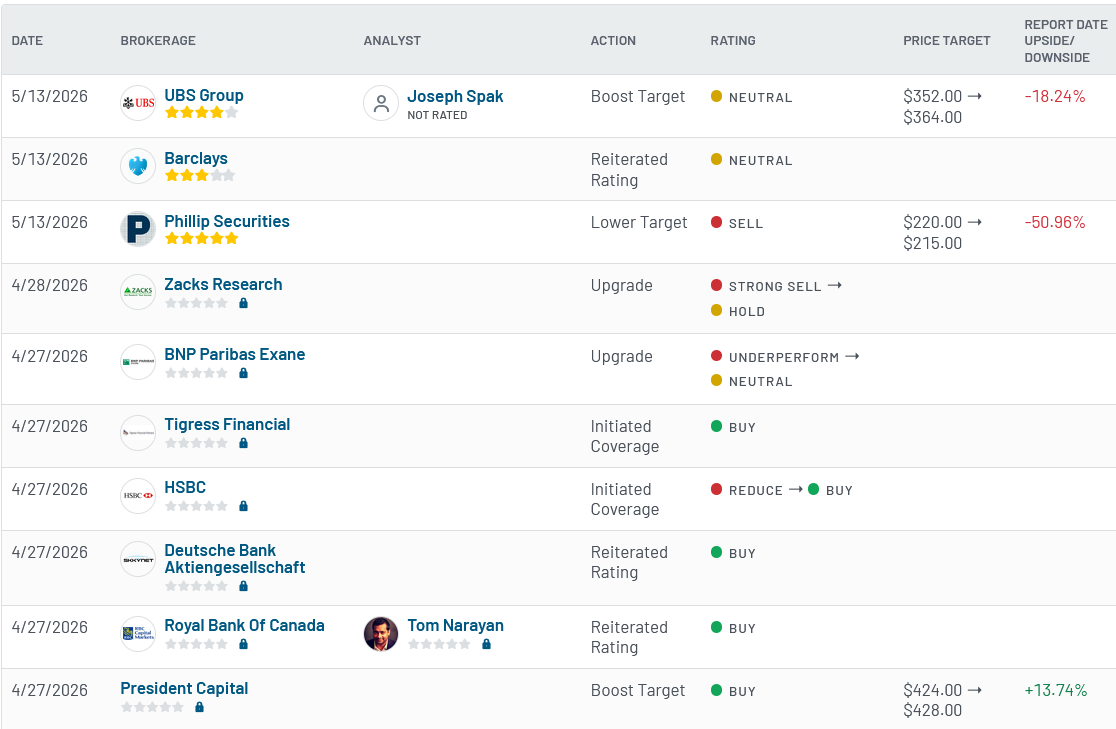Open the BNP Paribas Exane link
Screen dimensions: 1116x729
point(235,354)
